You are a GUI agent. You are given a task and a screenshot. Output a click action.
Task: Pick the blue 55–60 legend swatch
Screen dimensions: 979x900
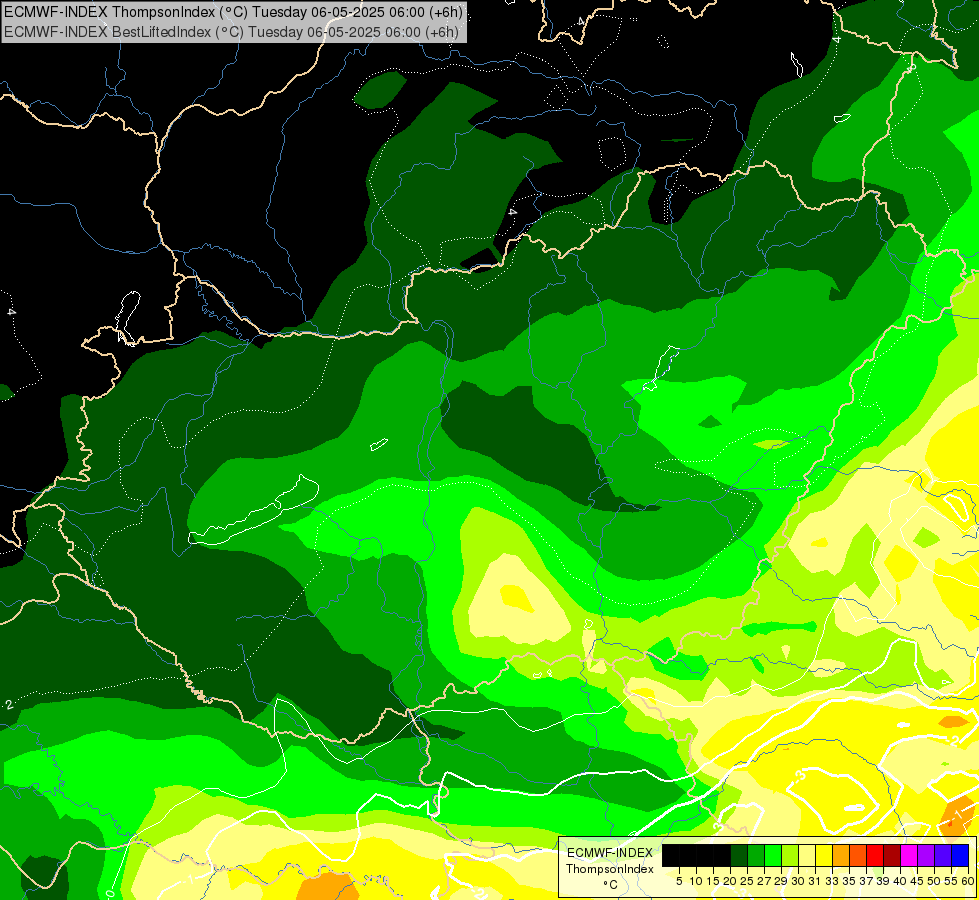coord(960,855)
